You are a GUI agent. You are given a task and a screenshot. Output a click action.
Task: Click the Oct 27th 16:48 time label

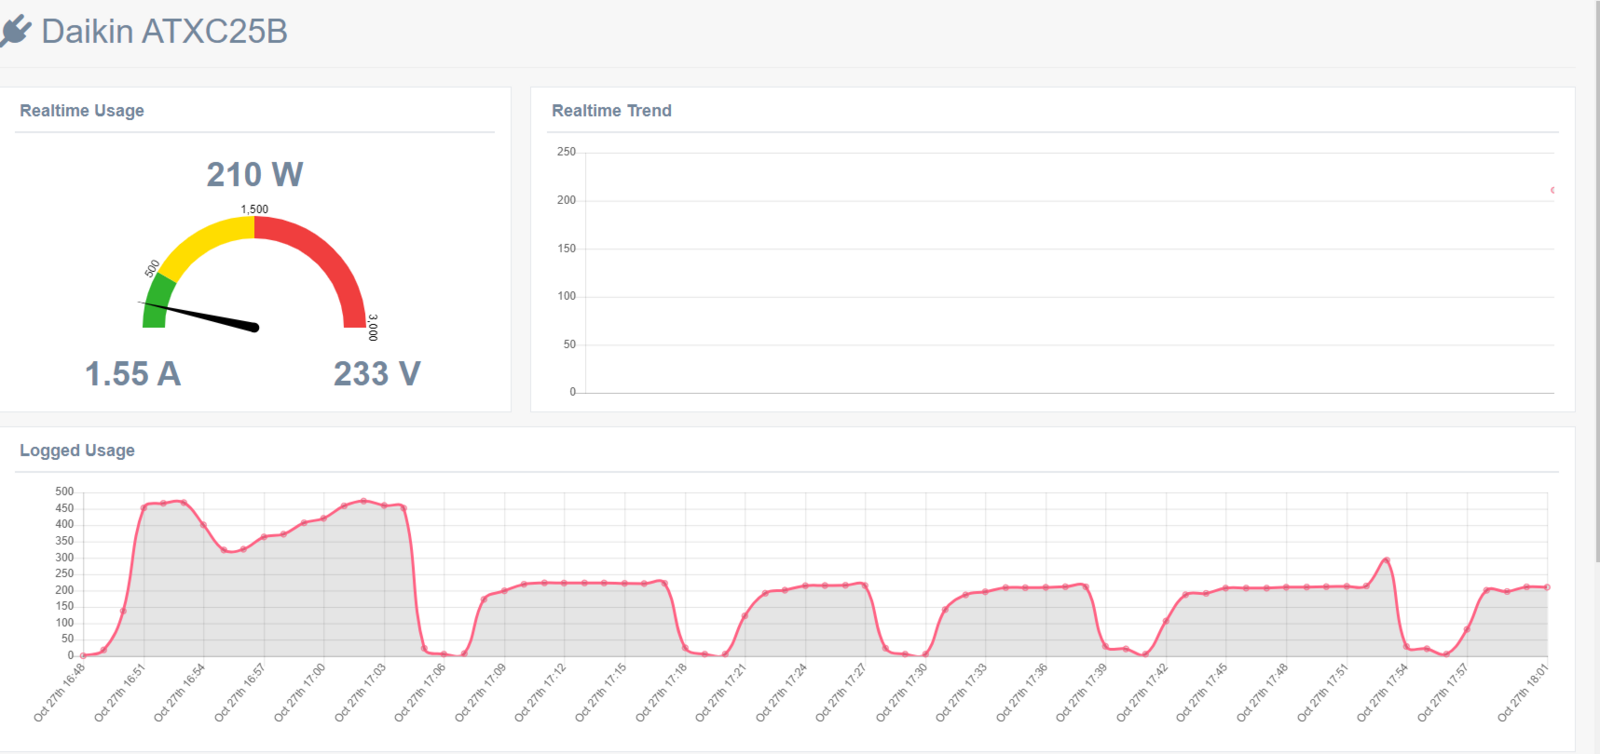tap(60, 692)
